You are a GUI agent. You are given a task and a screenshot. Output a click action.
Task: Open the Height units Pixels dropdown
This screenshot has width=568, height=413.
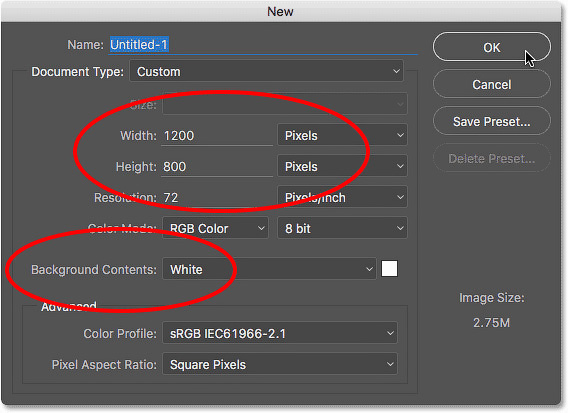[x=342, y=167]
